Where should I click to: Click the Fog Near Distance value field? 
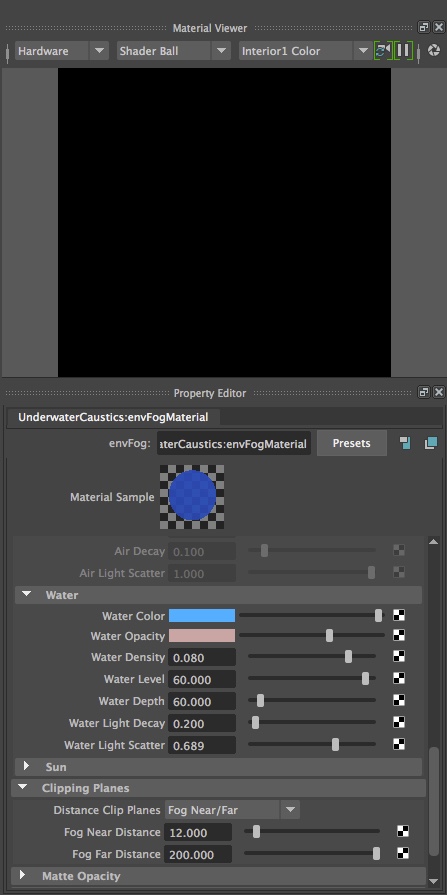point(198,832)
